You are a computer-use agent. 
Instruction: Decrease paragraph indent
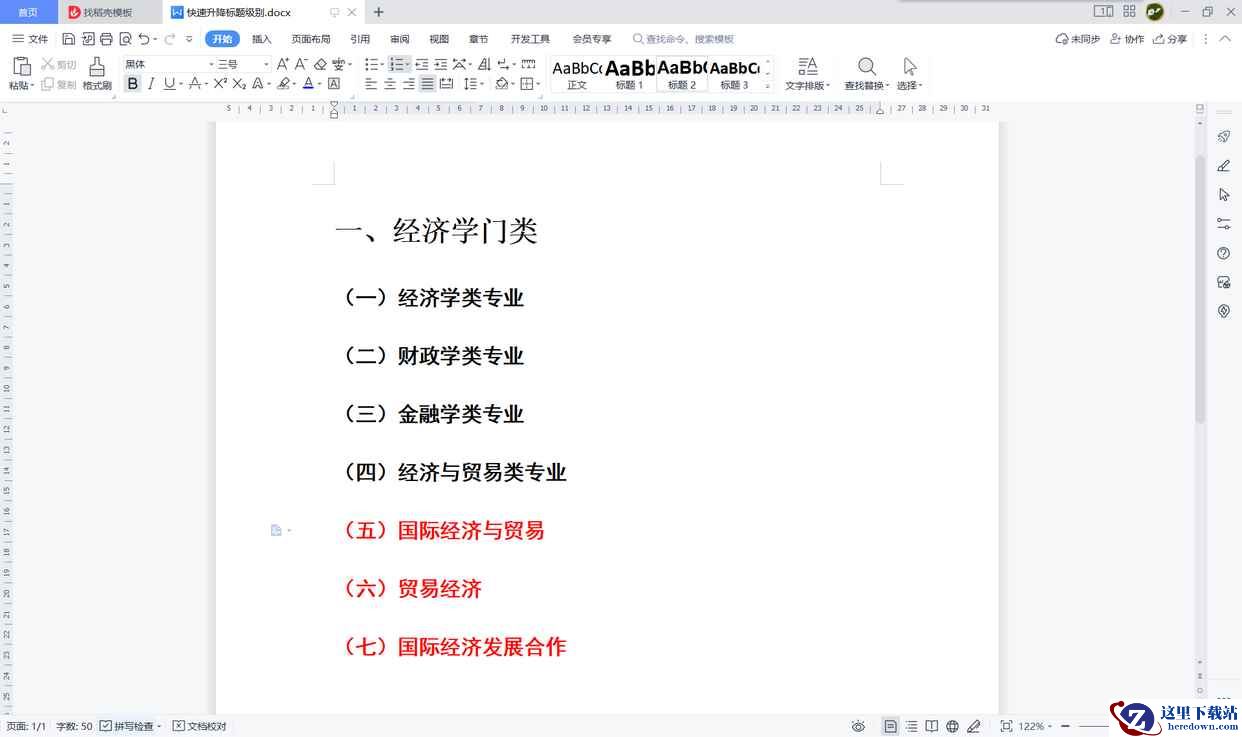(422, 64)
